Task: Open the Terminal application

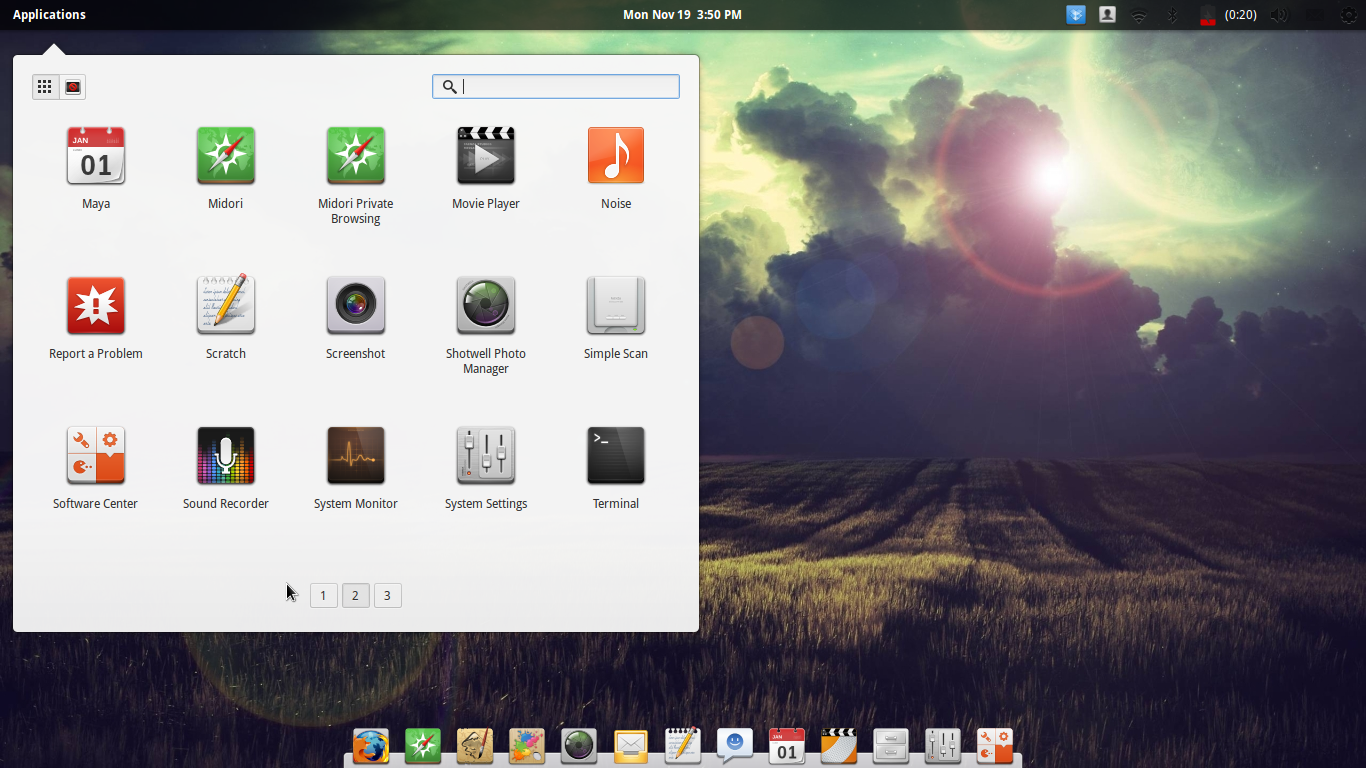Action: (x=615, y=455)
